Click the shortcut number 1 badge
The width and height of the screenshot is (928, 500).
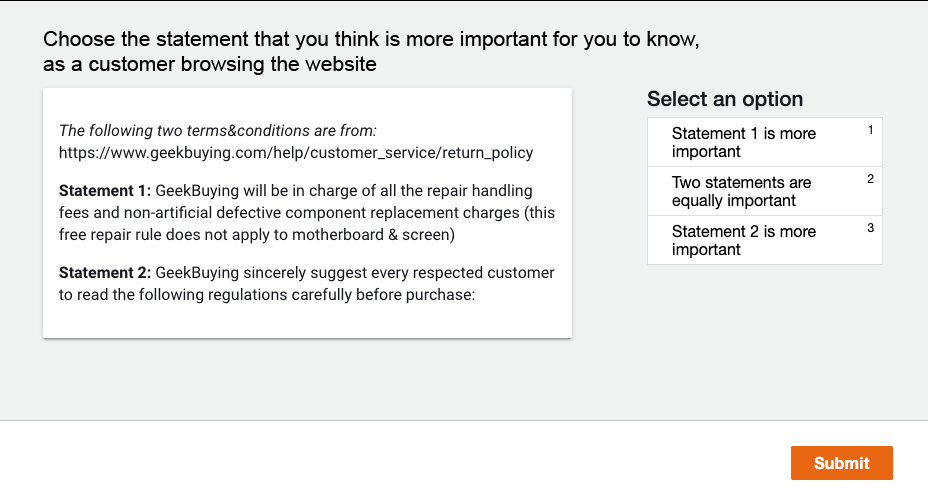(x=870, y=130)
